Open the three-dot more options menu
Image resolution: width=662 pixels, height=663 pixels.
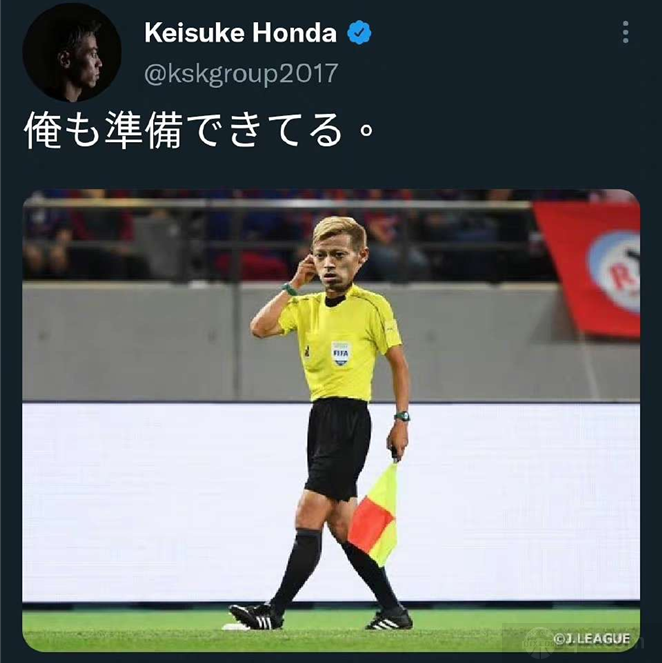pos(625,32)
